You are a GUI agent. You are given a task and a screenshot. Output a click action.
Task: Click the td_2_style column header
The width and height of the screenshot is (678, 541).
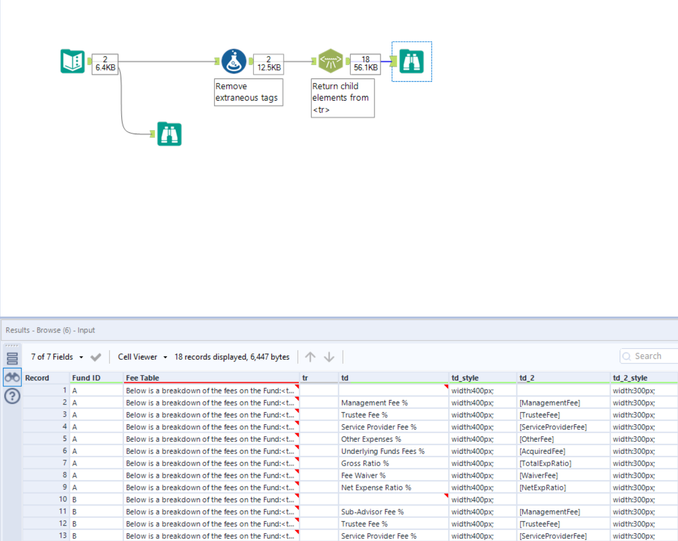(644, 378)
